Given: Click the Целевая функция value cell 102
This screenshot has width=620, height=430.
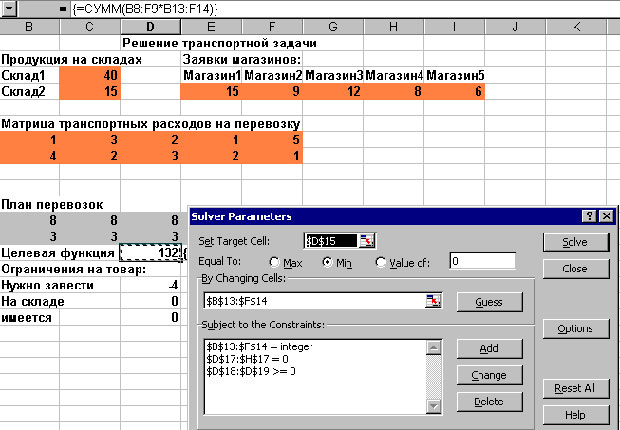Looking at the screenshot, I should 150,253.
